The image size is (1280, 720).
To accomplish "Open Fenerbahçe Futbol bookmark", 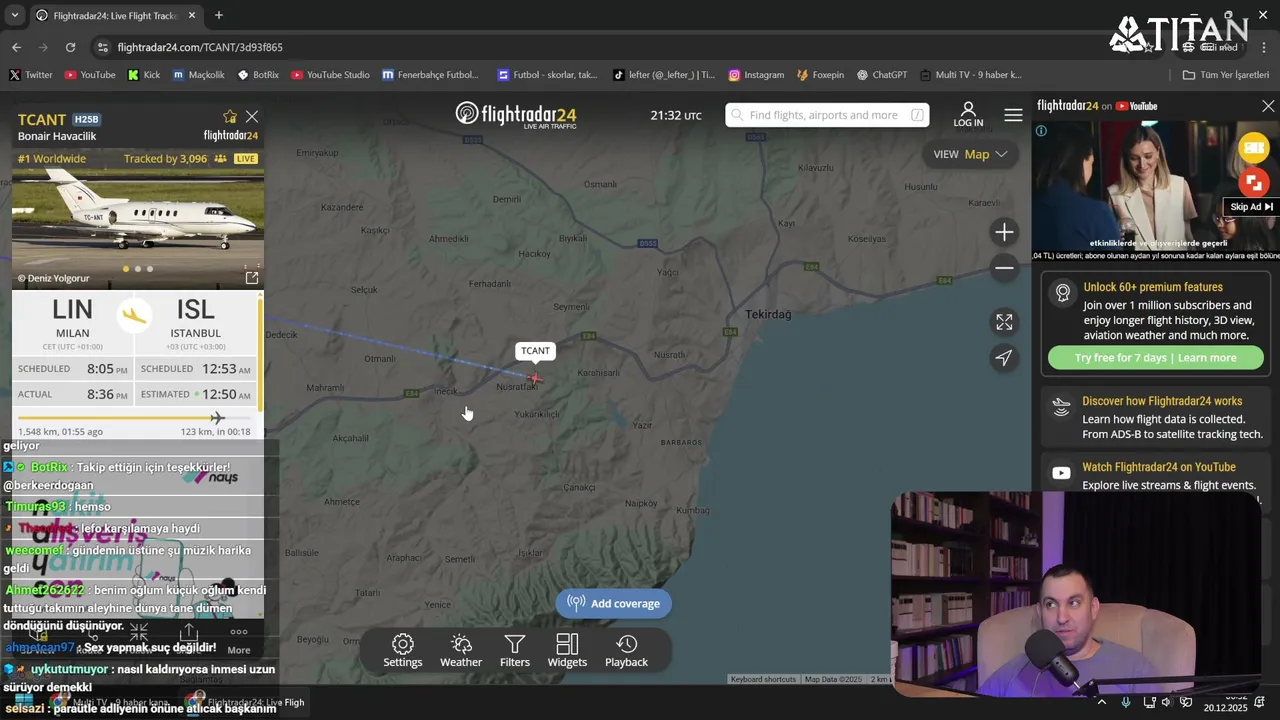I will point(430,75).
